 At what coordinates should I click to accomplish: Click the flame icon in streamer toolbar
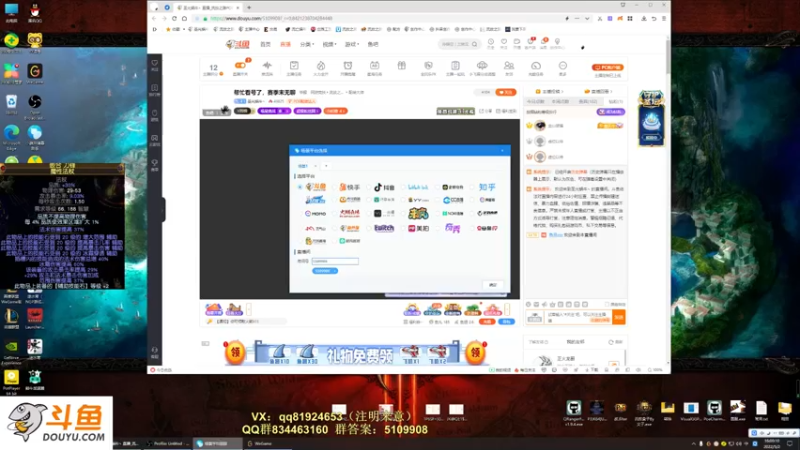(321, 65)
